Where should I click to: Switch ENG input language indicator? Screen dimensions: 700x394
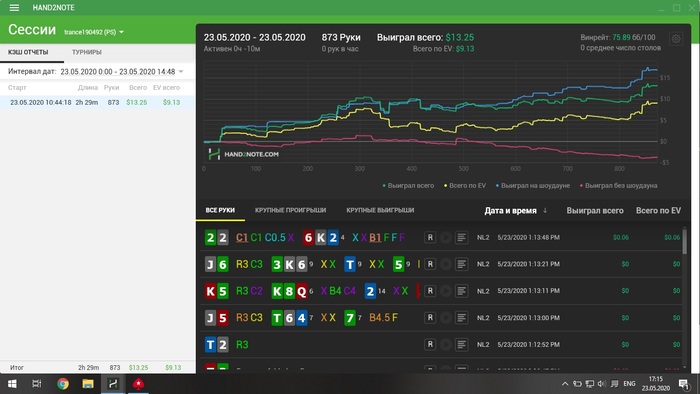pos(629,384)
